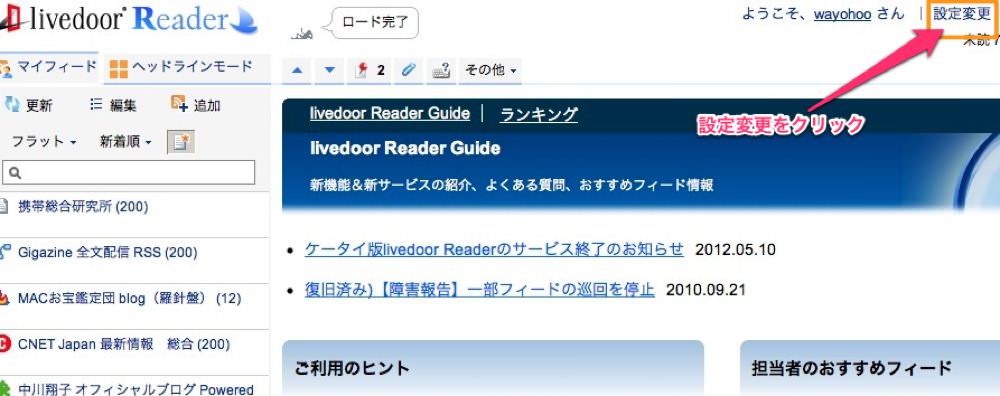Click 更新 to reload feeds
The height and width of the screenshot is (396, 1000).
pos(29,106)
